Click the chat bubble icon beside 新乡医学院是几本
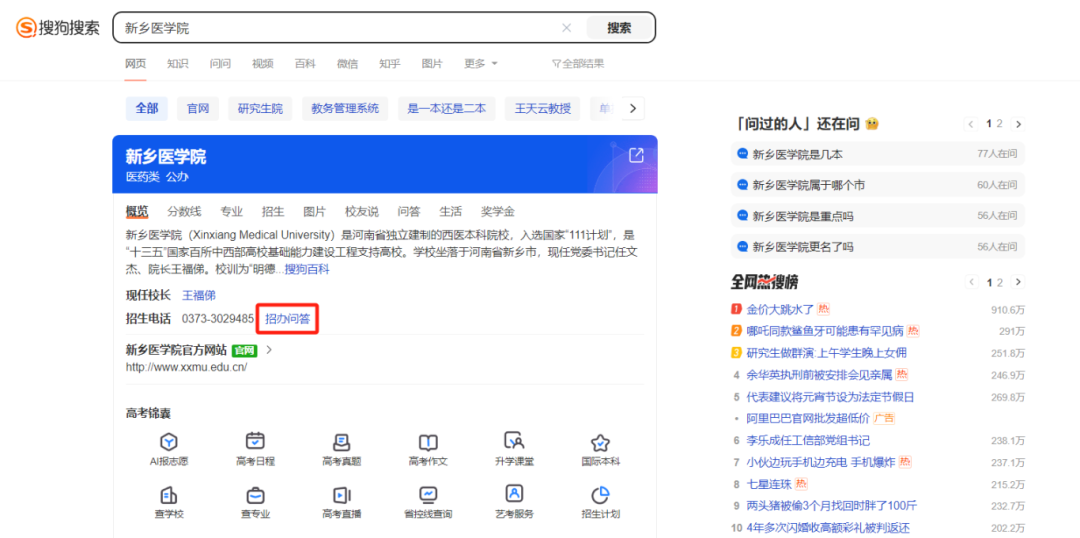Image resolution: width=1080 pixels, height=538 pixels. click(742, 154)
